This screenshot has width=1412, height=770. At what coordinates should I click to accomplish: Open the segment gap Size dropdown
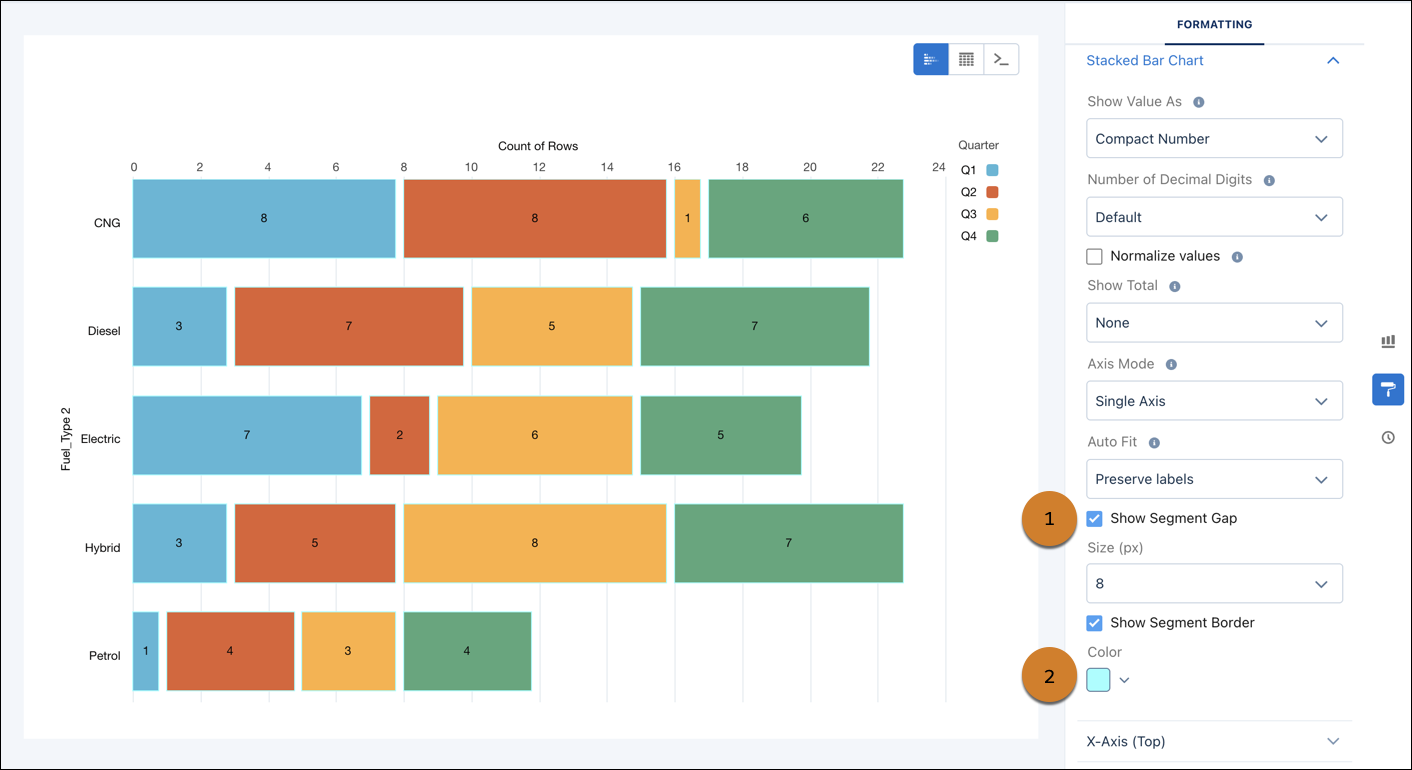[x=1214, y=584]
